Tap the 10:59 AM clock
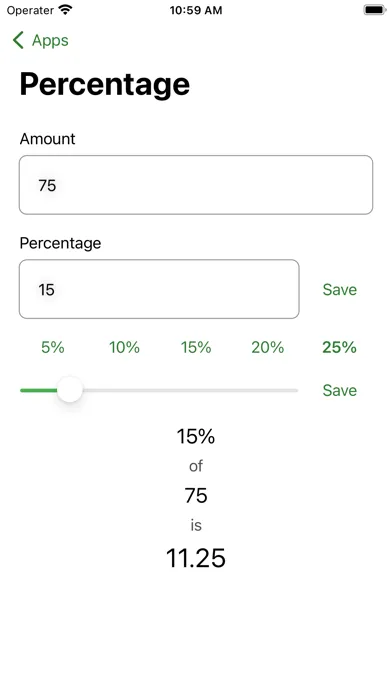 [x=196, y=10]
